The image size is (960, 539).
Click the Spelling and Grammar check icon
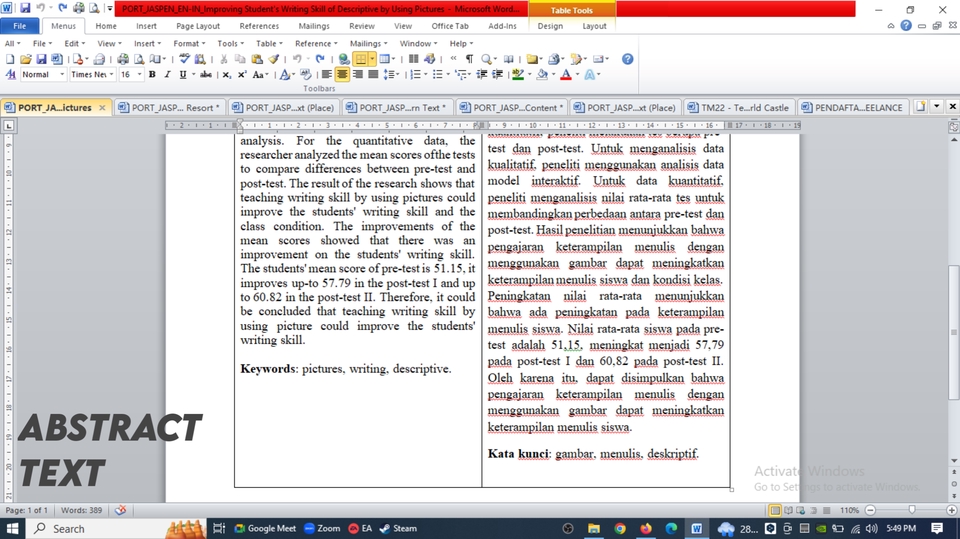[x=184, y=59]
